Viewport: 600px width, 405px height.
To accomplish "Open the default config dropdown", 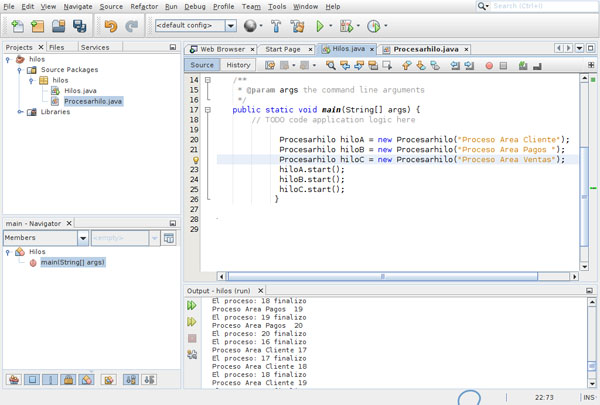I will coord(230,26).
